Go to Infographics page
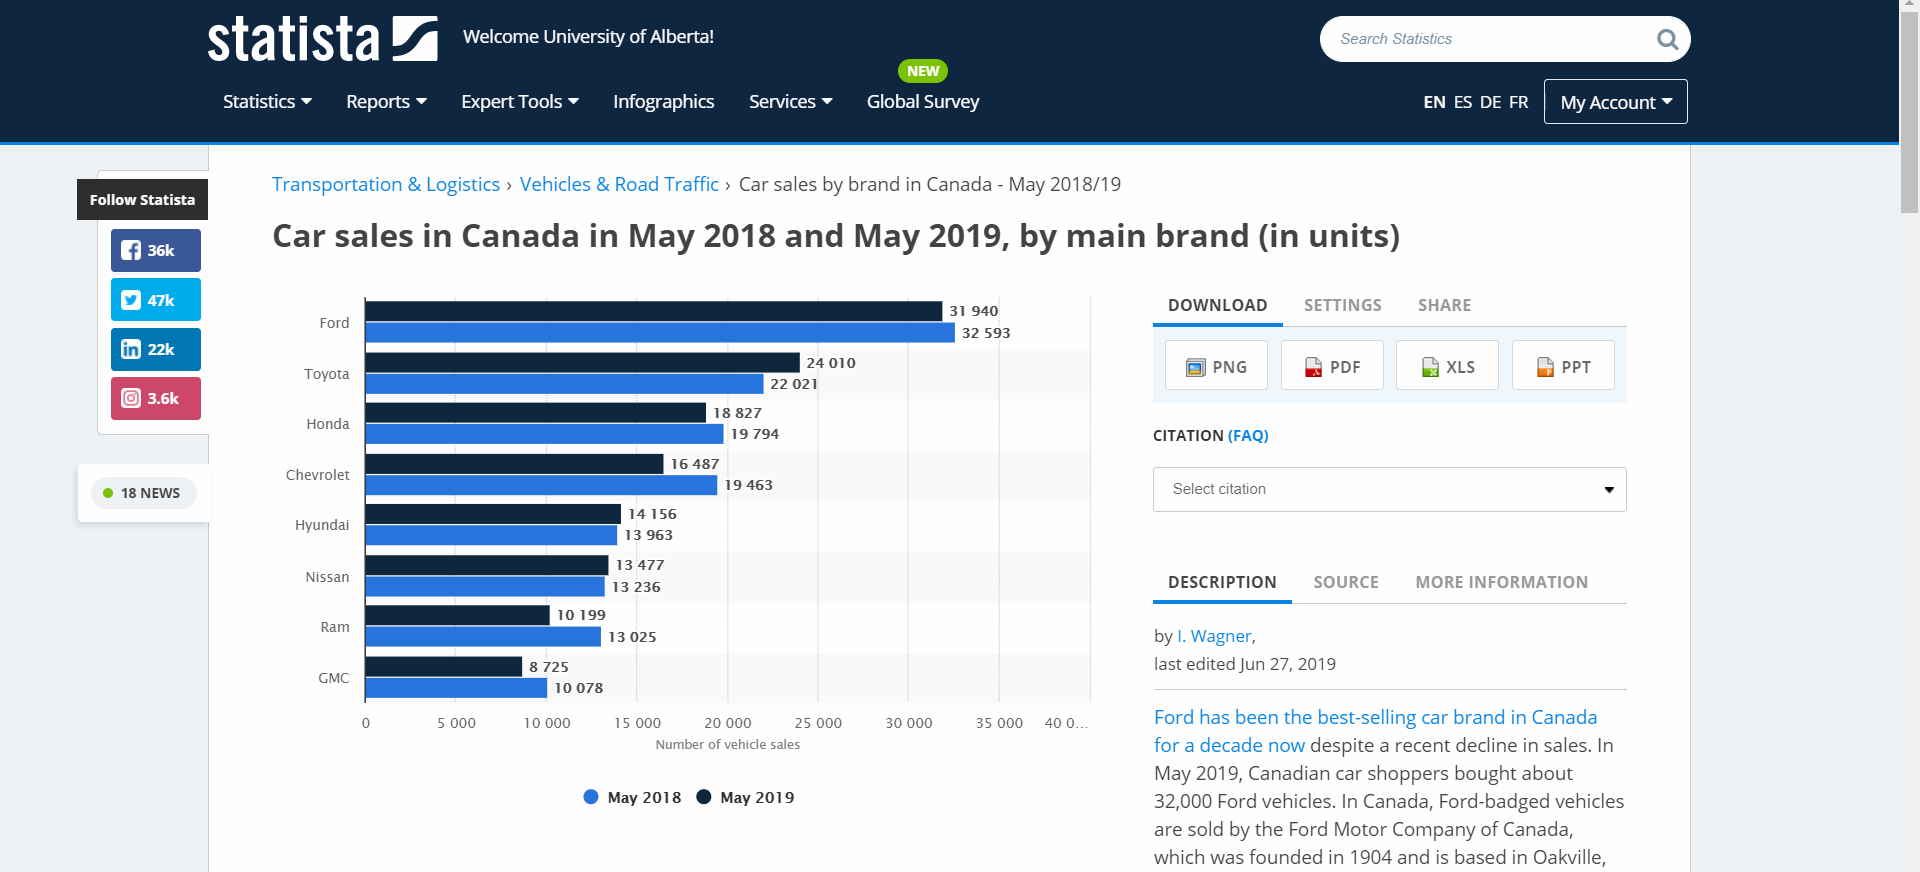Image resolution: width=1920 pixels, height=872 pixels. click(x=663, y=101)
